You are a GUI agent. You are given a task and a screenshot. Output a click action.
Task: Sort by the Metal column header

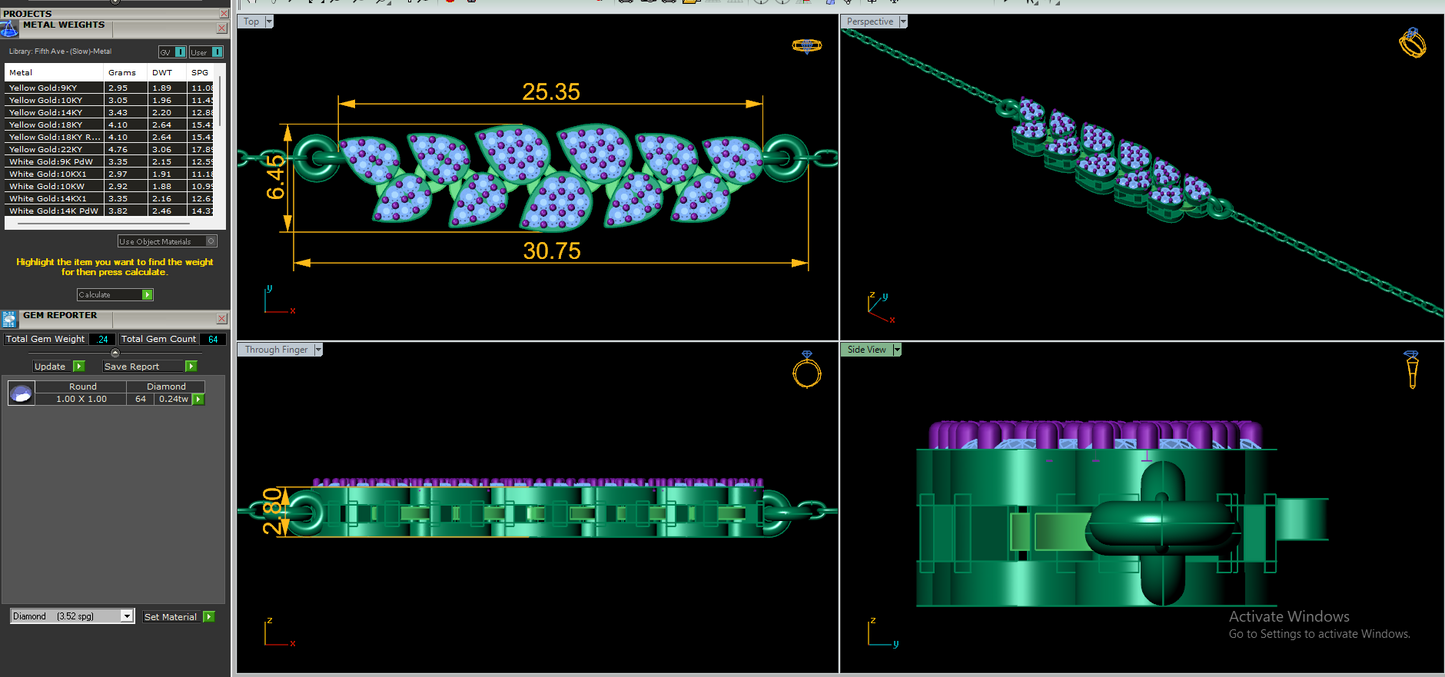coord(54,73)
